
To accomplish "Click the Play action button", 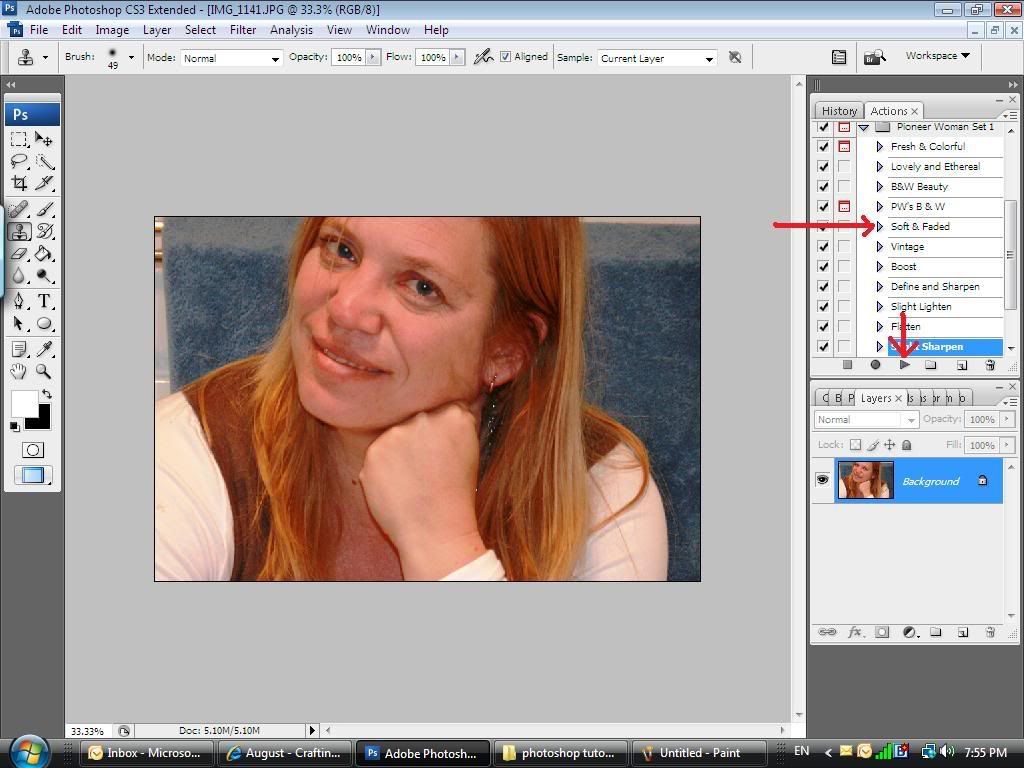I will (x=904, y=365).
